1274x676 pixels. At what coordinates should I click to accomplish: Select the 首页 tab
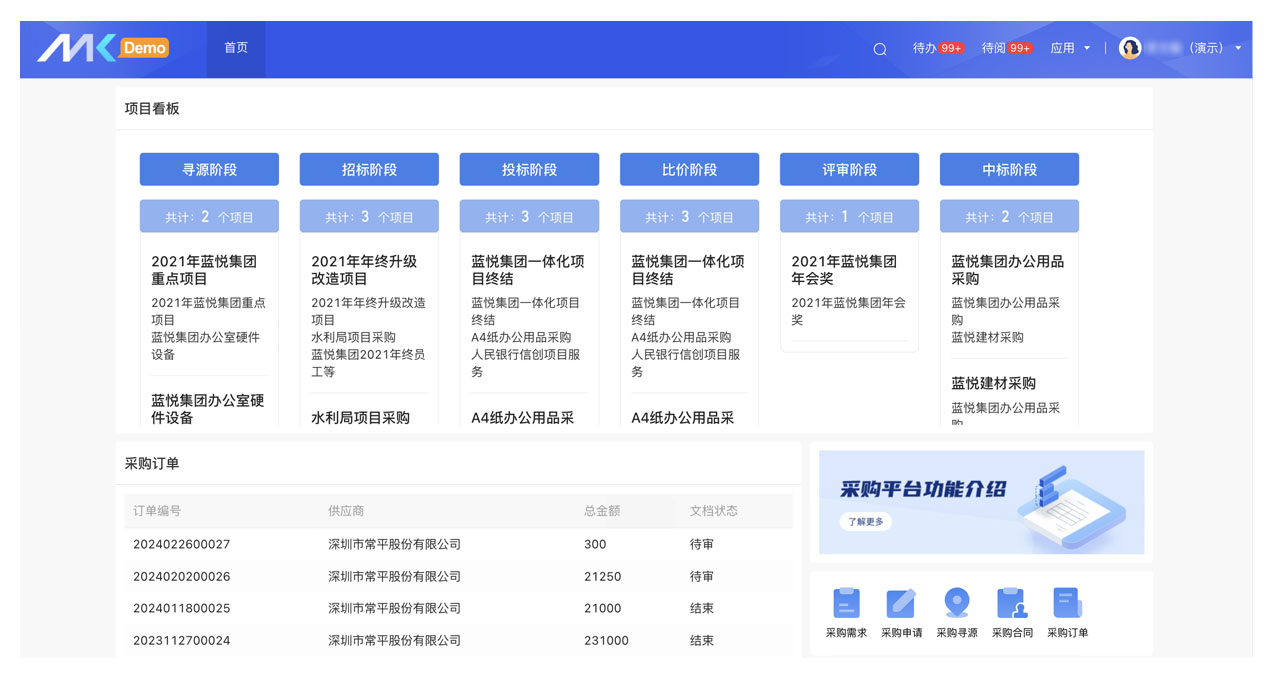click(x=236, y=48)
